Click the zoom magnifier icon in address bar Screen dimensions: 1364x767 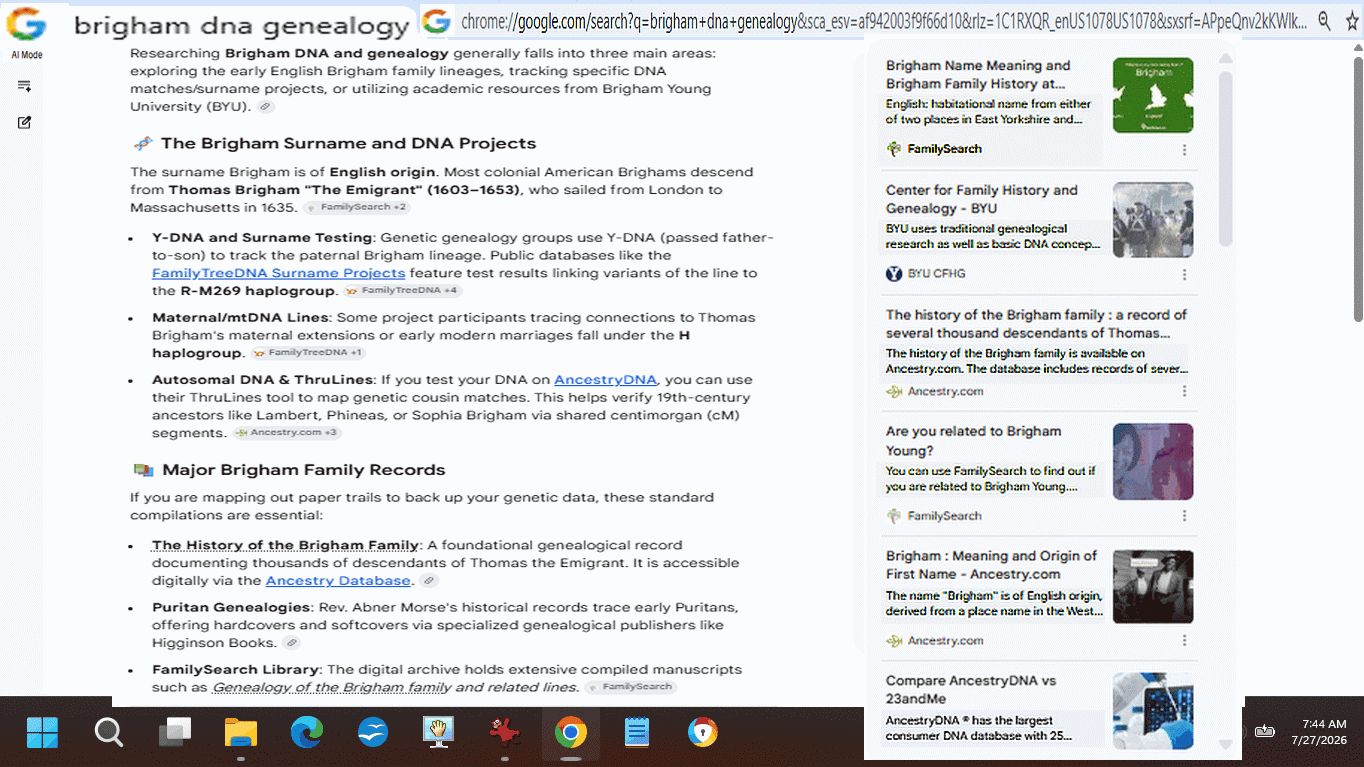(1324, 21)
